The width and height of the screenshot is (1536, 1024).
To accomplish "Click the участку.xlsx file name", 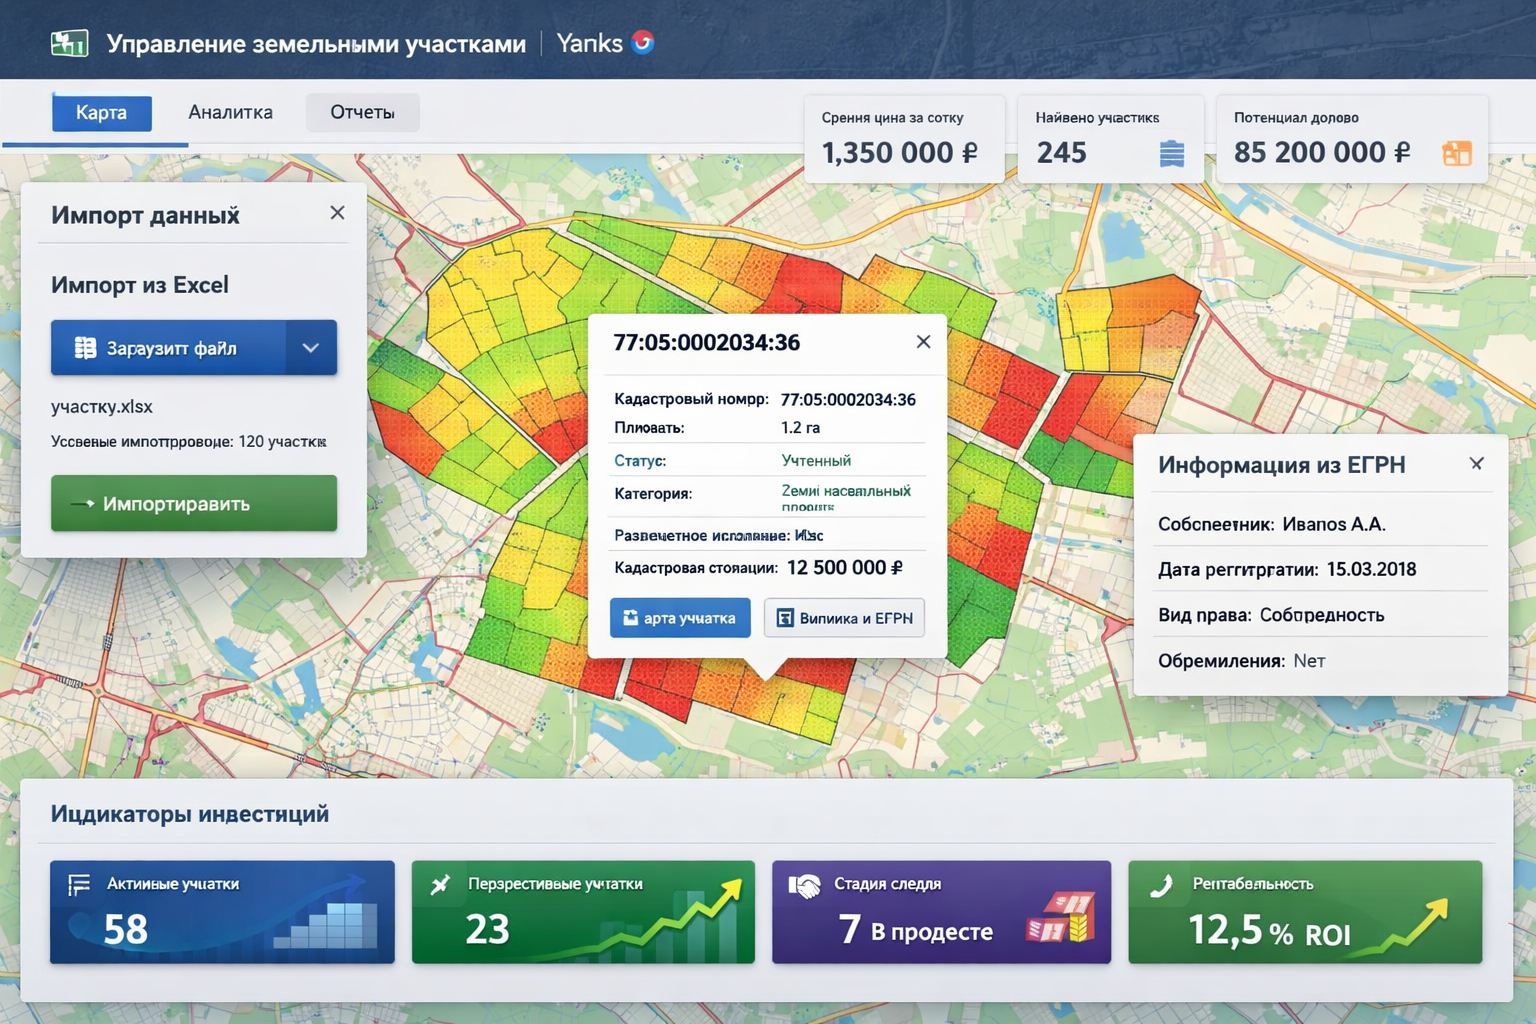I will (102, 407).
